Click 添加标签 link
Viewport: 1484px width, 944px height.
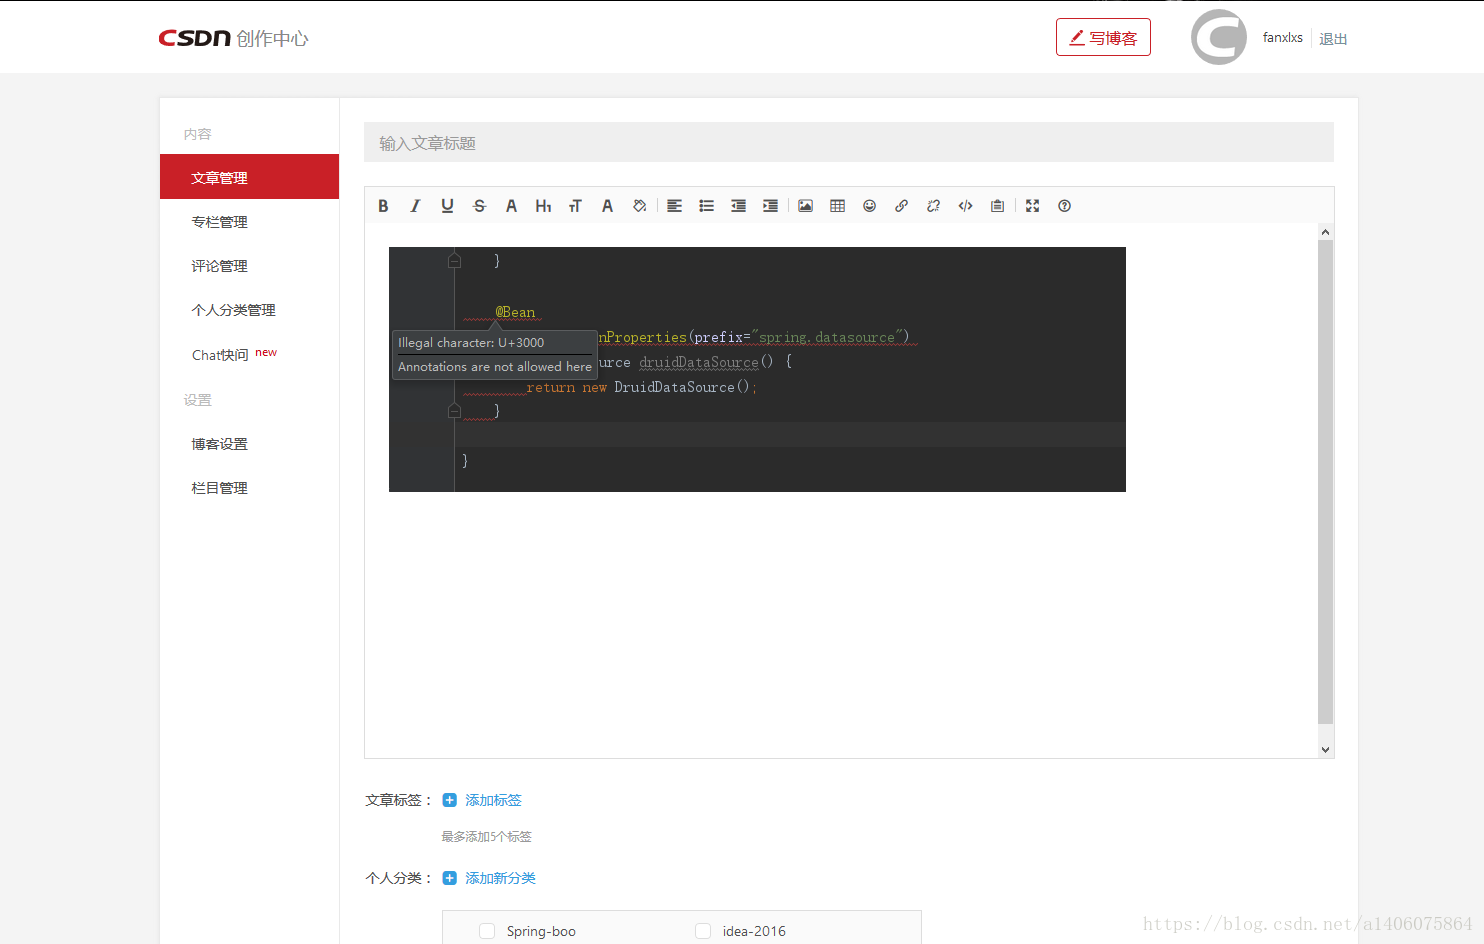coord(493,800)
